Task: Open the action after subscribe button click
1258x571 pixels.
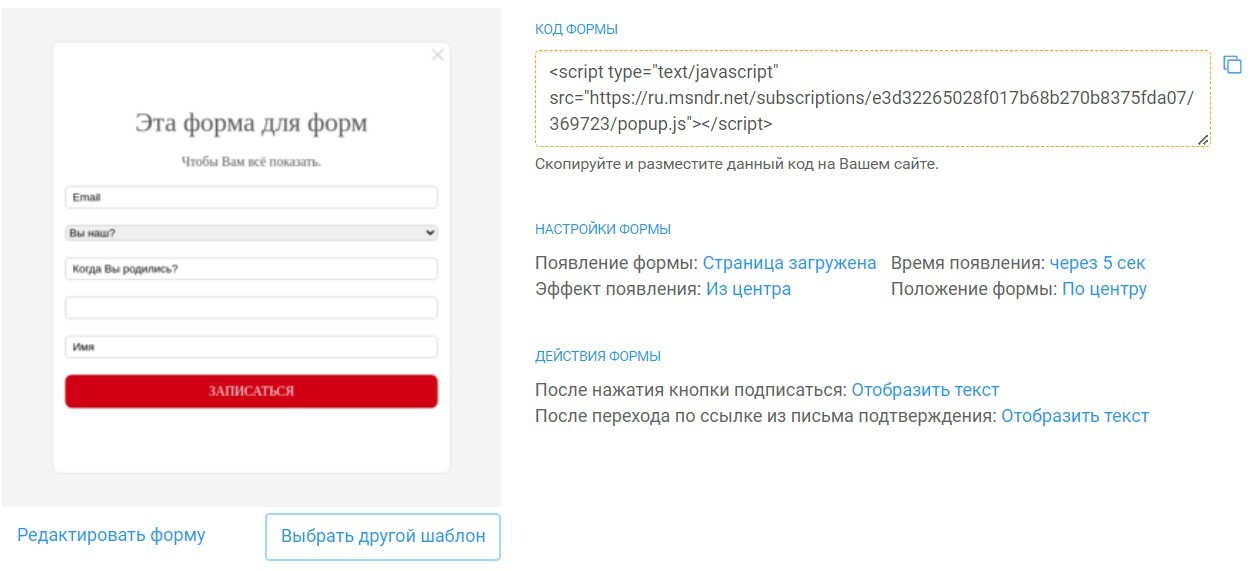Action: click(925, 390)
